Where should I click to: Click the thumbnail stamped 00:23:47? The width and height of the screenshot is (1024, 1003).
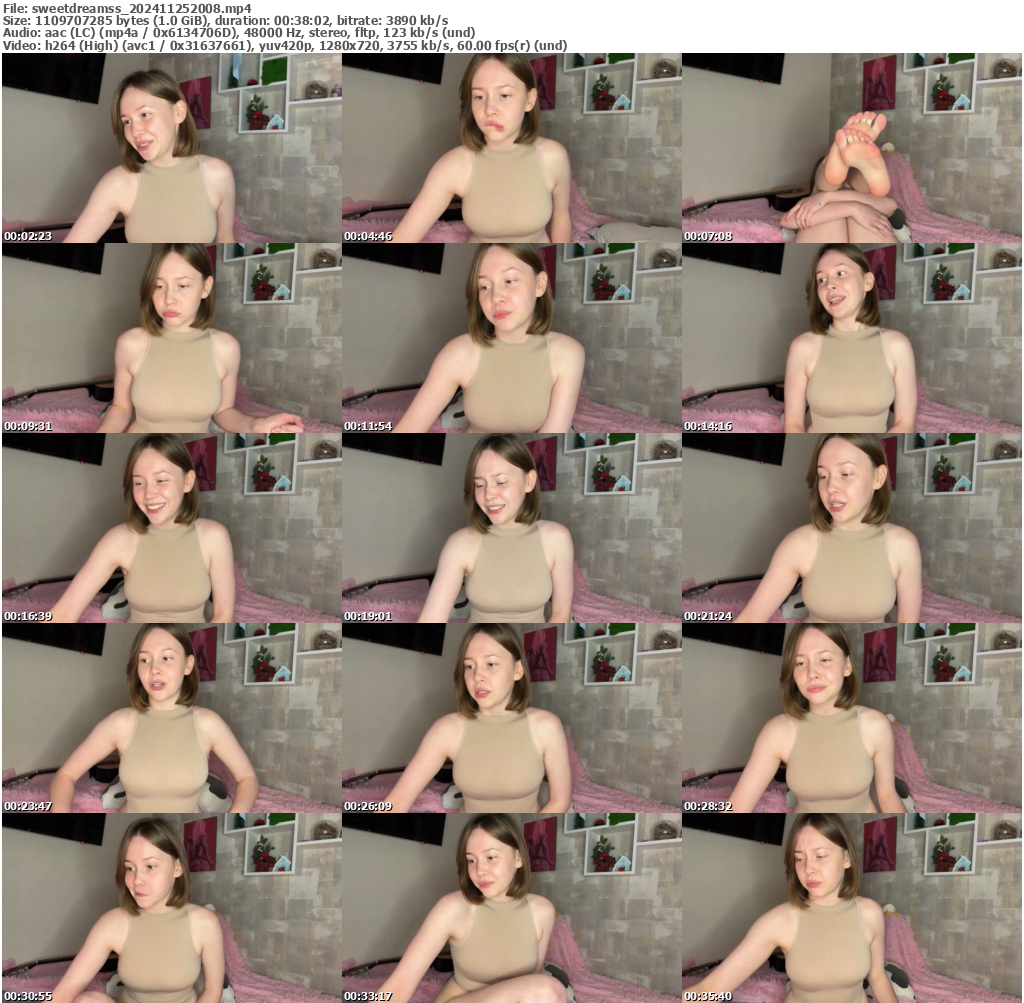pyautogui.click(x=170, y=714)
